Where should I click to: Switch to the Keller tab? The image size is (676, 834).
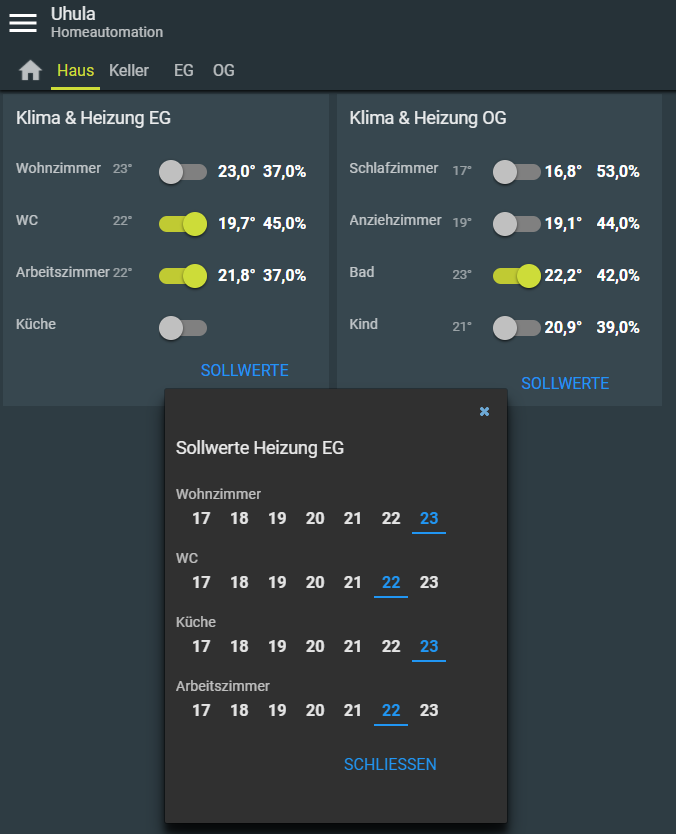click(129, 71)
